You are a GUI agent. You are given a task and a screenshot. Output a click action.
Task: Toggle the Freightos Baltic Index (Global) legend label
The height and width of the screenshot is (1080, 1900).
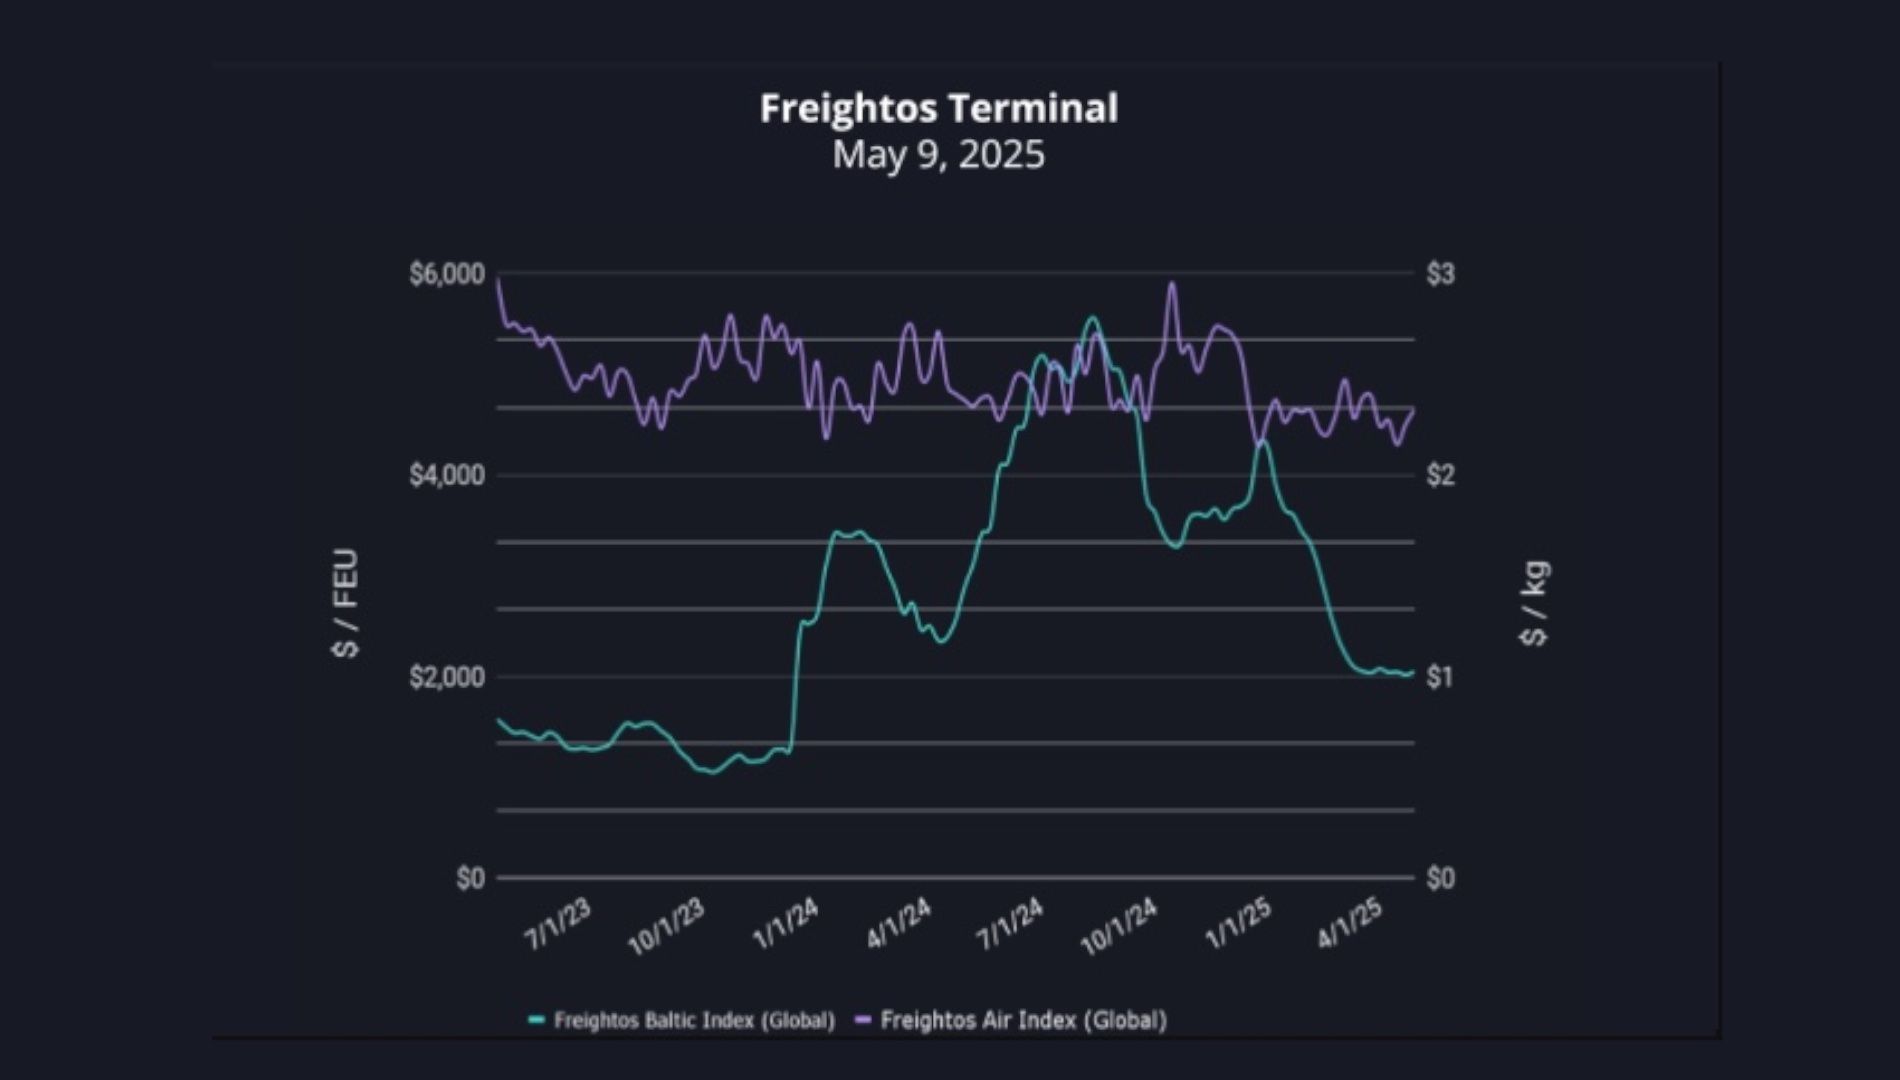pos(694,1021)
